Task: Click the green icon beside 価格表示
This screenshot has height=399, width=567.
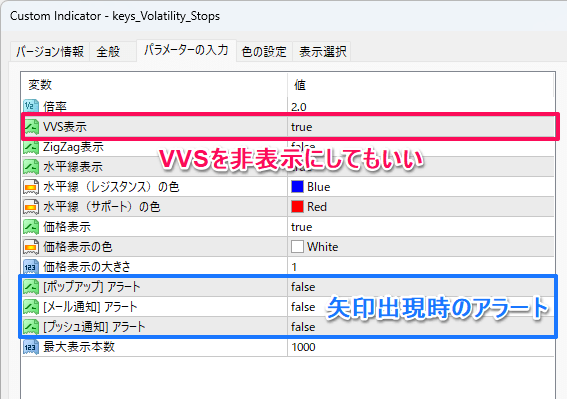Action: click(x=31, y=227)
